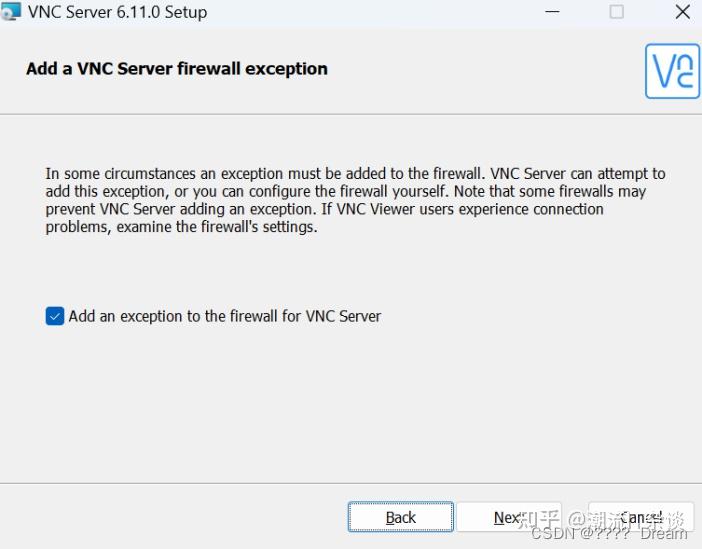Uncheck the firewall exception checkbox
The height and width of the screenshot is (549, 702).
point(55,316)
